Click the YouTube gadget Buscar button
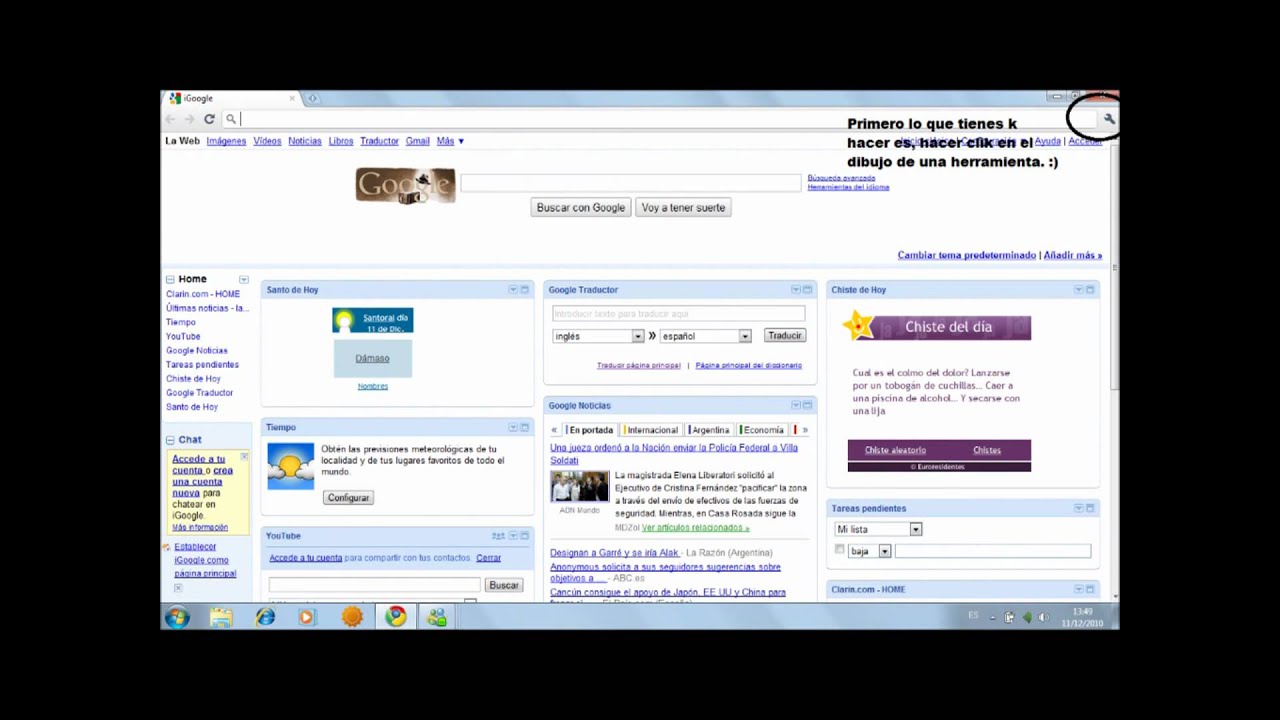Image resolution: width=1280 pixels, height=720 pixels. tap(503, 585)
